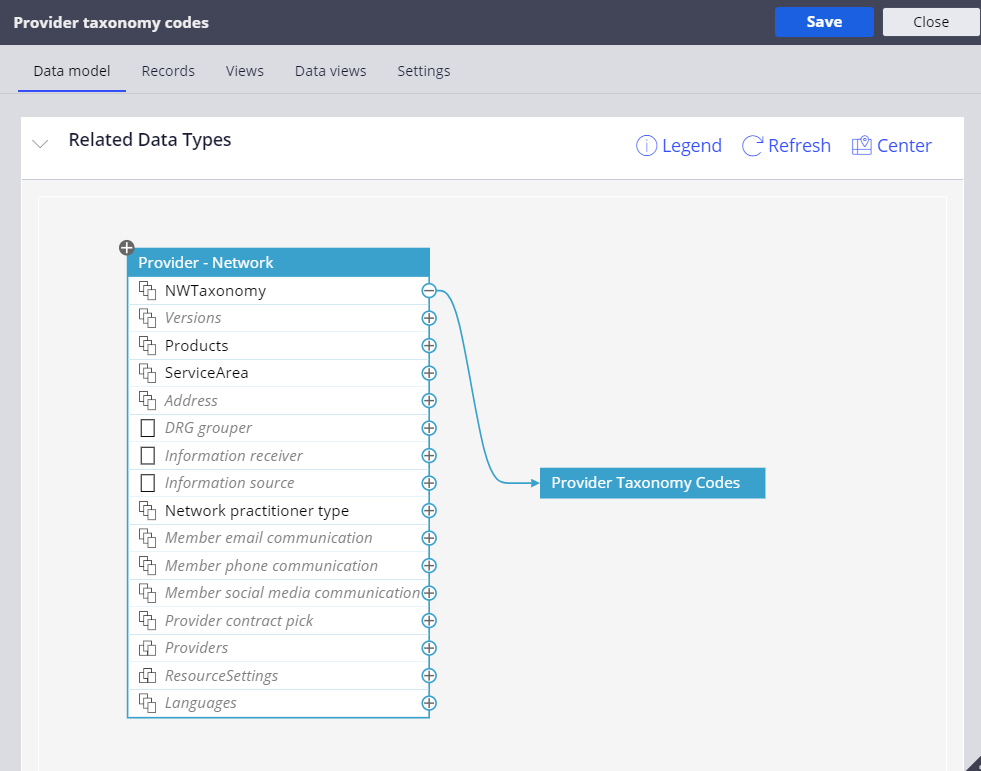This screenshot has width=981, height=771.
Task: Expand the Provider contract pick connection
Action: [429, 621]
